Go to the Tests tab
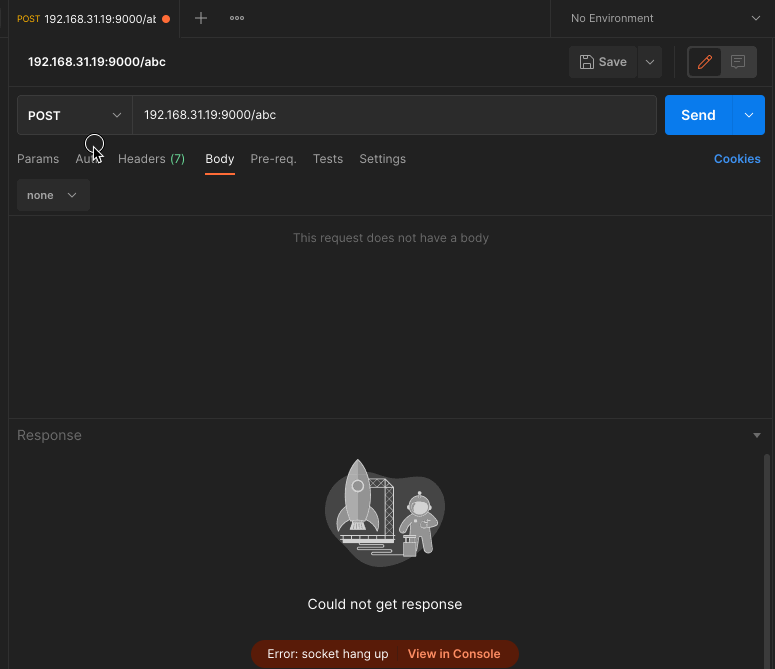This screenshot has height=669, width=775. tap(327, 159)
